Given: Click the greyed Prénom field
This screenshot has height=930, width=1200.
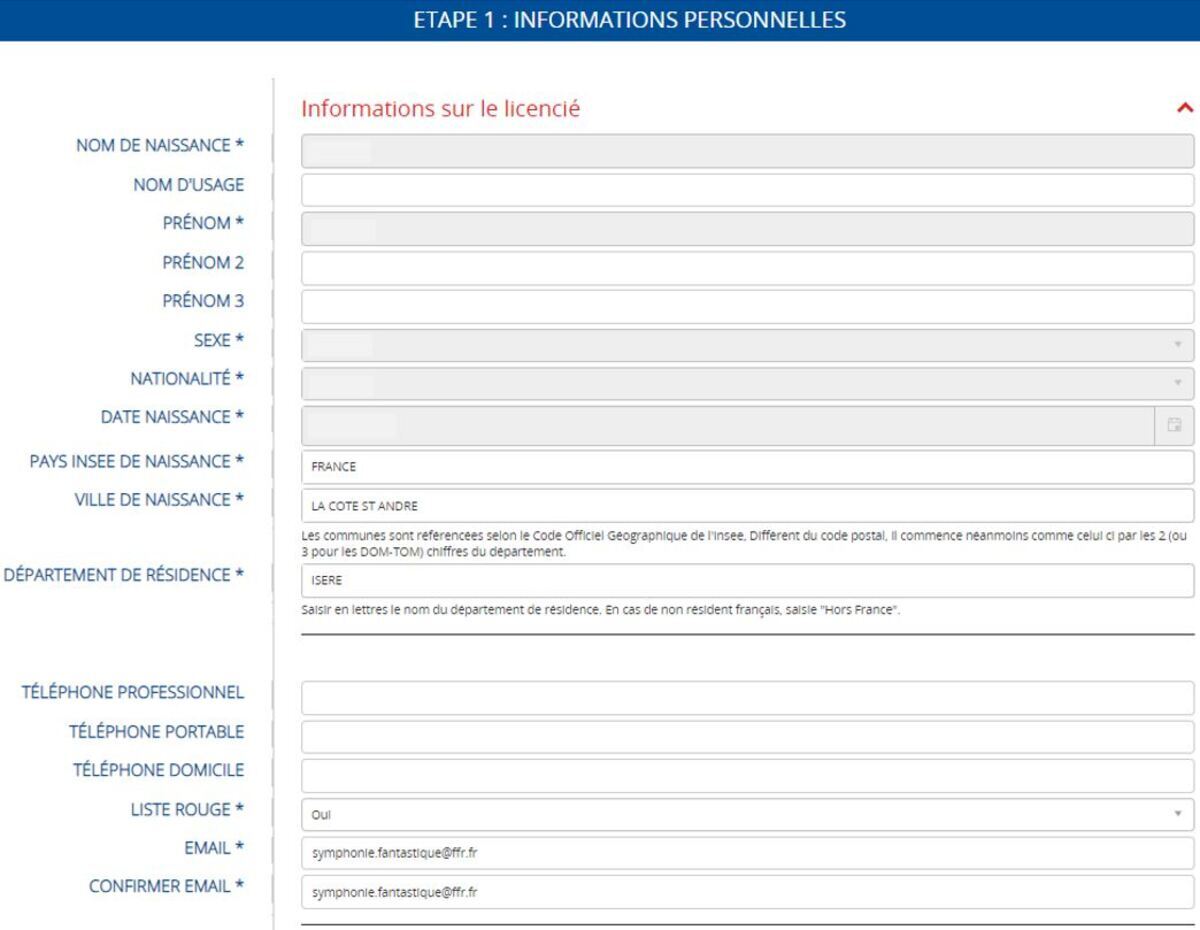Looking at the screenshot, I should tap(747, 228).
